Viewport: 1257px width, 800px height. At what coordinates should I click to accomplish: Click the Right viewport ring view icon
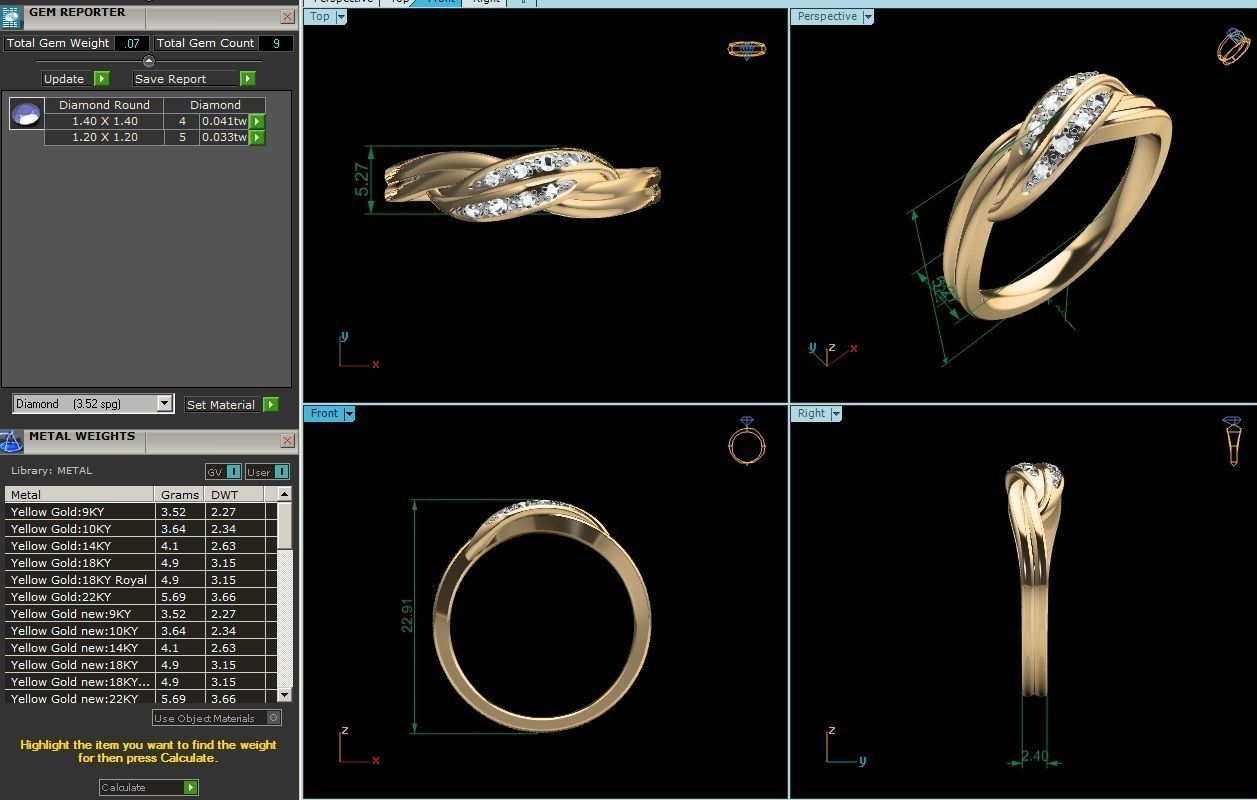point(1233,441)
